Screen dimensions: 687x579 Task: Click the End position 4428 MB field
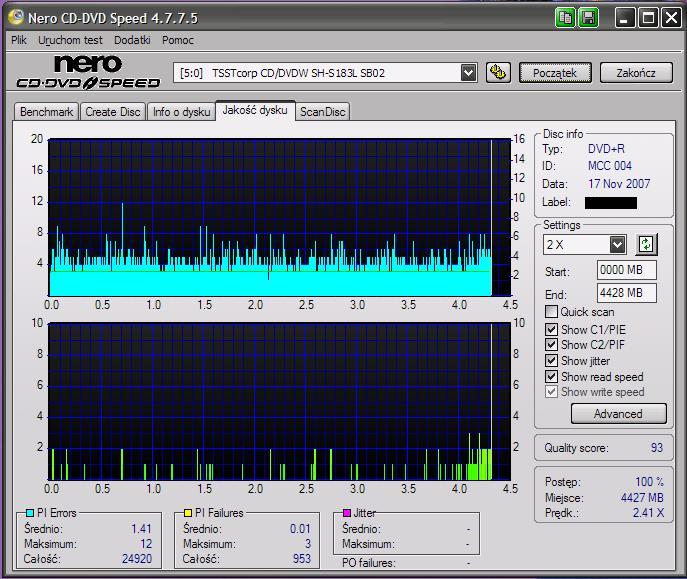(x=626, y=293)
